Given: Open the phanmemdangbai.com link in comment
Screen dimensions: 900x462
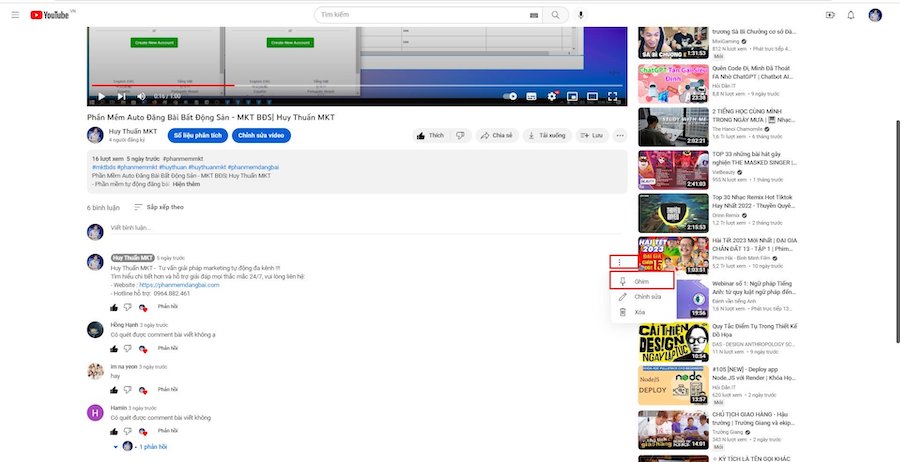Looking at the screenshot, I should pyautogui.click(x=179, y=285).
